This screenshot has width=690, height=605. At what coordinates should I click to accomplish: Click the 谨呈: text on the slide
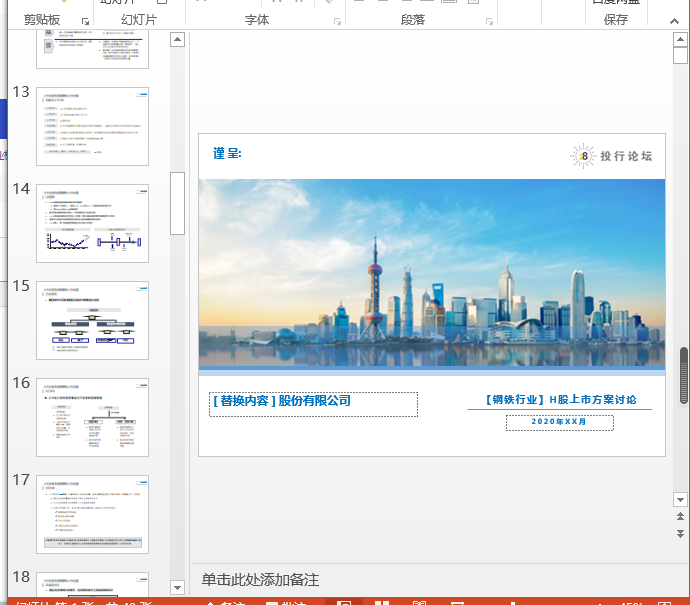click(x=227, y=153)
